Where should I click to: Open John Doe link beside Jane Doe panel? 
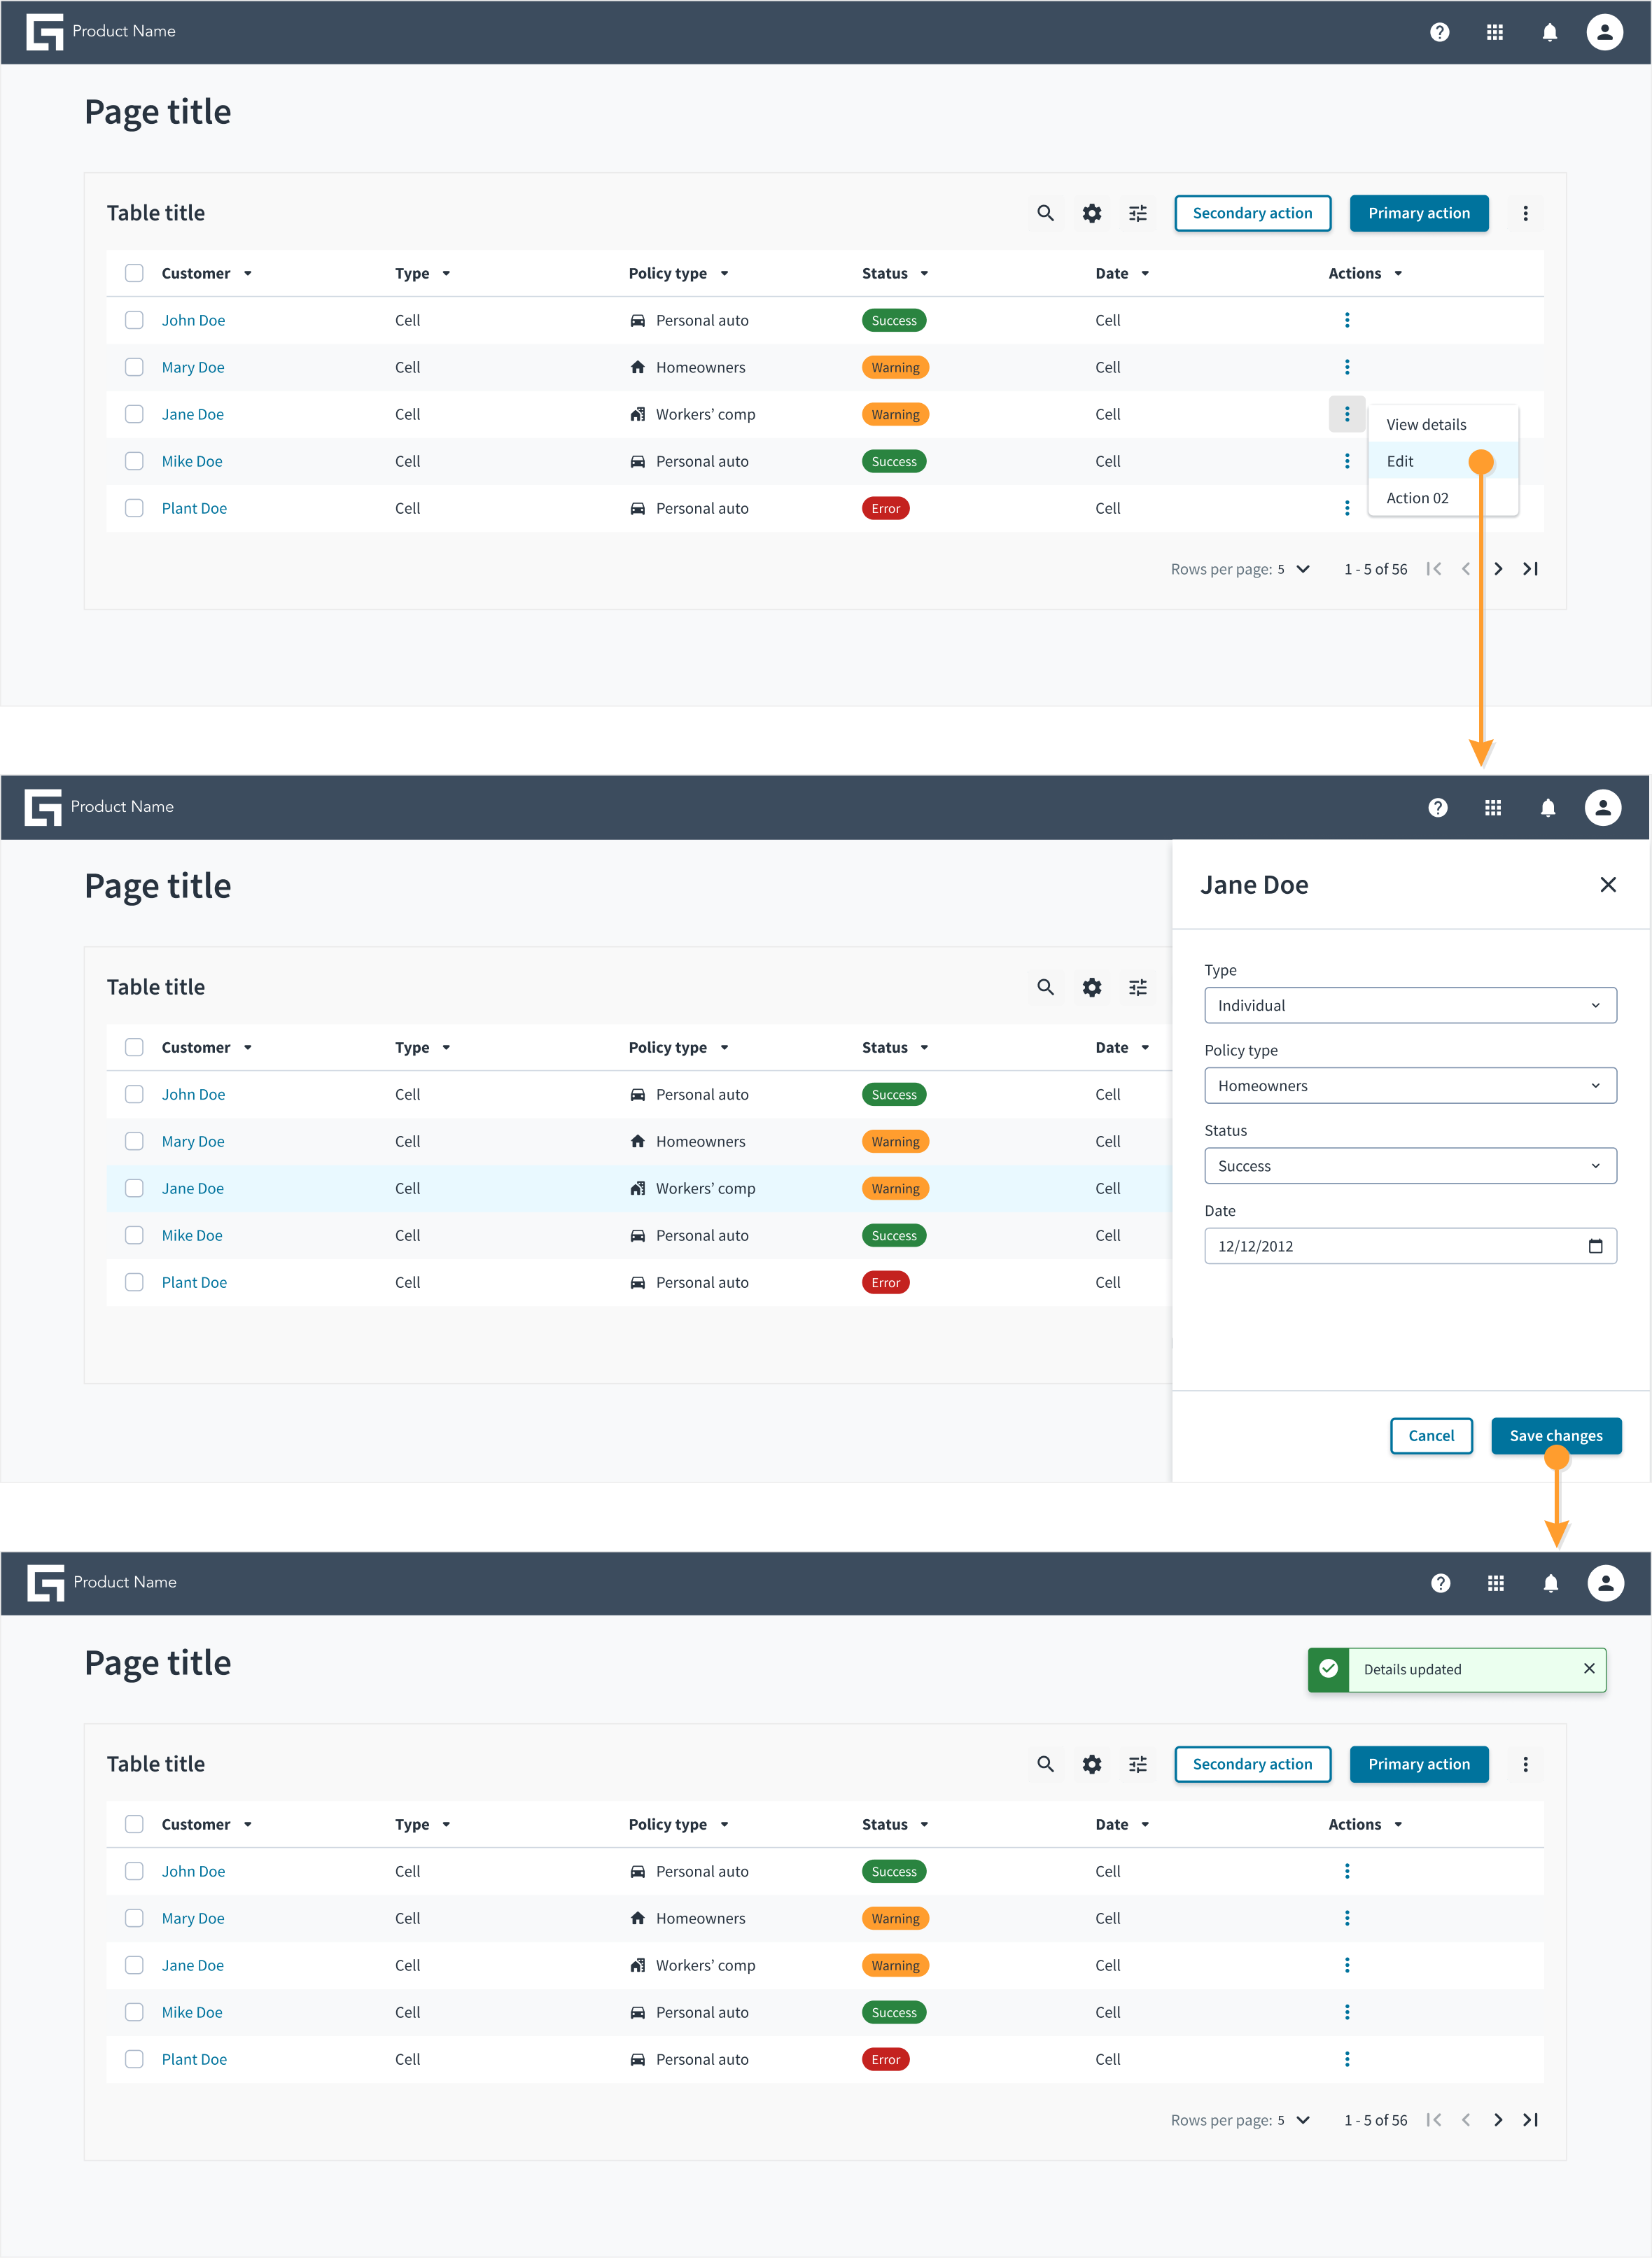pyautogui.click(x=193, y=1094)
